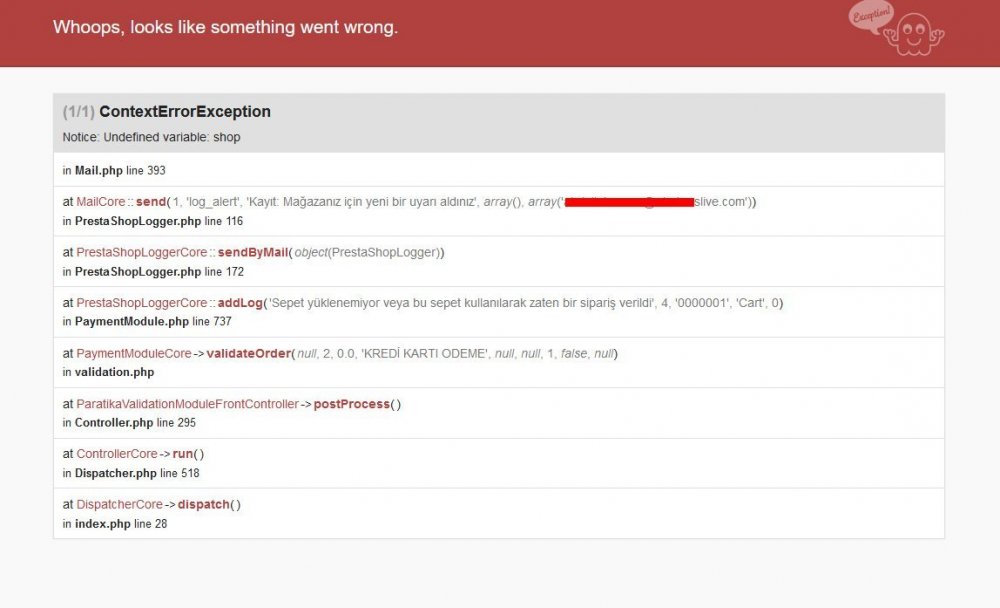Viewport: 1000px width, 608px height.
Task: Click the postProcess method name
Action: pyautogui.click(x=352, y=404)
